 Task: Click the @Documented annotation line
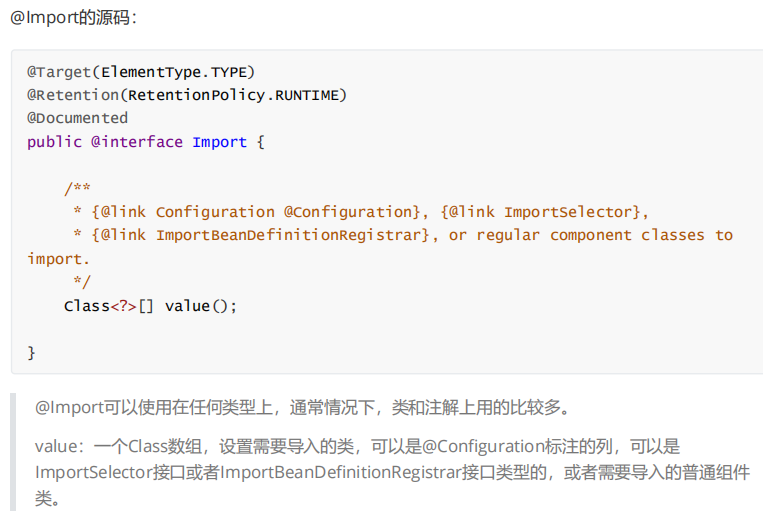tap(77, 118)
